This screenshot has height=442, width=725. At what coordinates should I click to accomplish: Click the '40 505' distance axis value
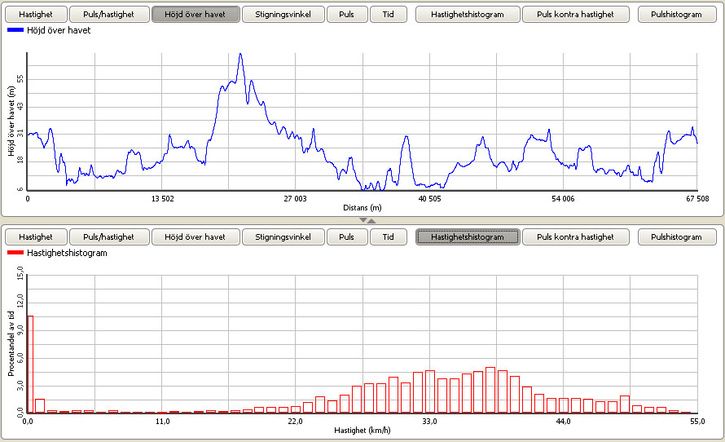pos(430,199)
